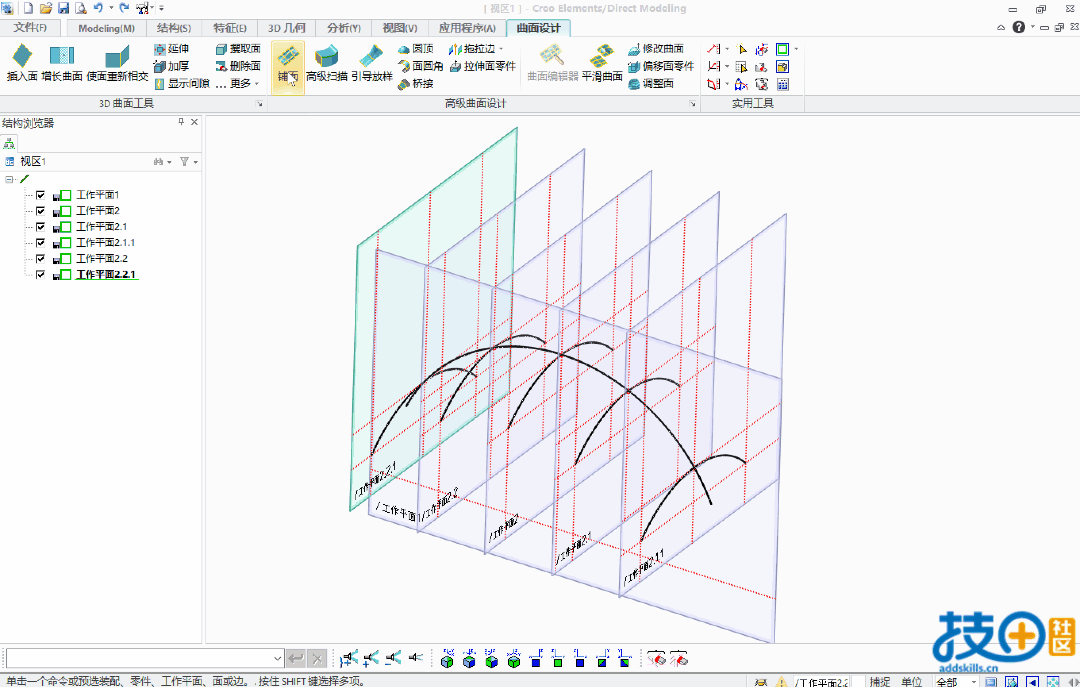This screenshot has height=687, width=1080.
Task: Click the 单位 button in status bar
Action: coord(911,681)
